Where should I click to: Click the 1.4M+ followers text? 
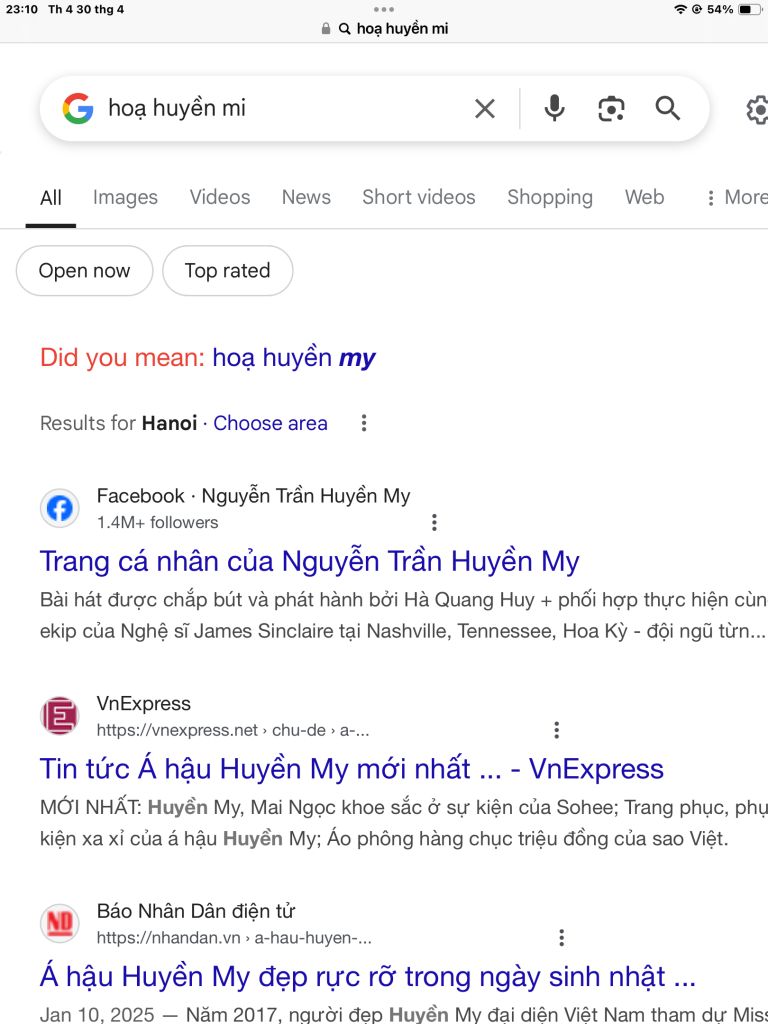point(157,522)
